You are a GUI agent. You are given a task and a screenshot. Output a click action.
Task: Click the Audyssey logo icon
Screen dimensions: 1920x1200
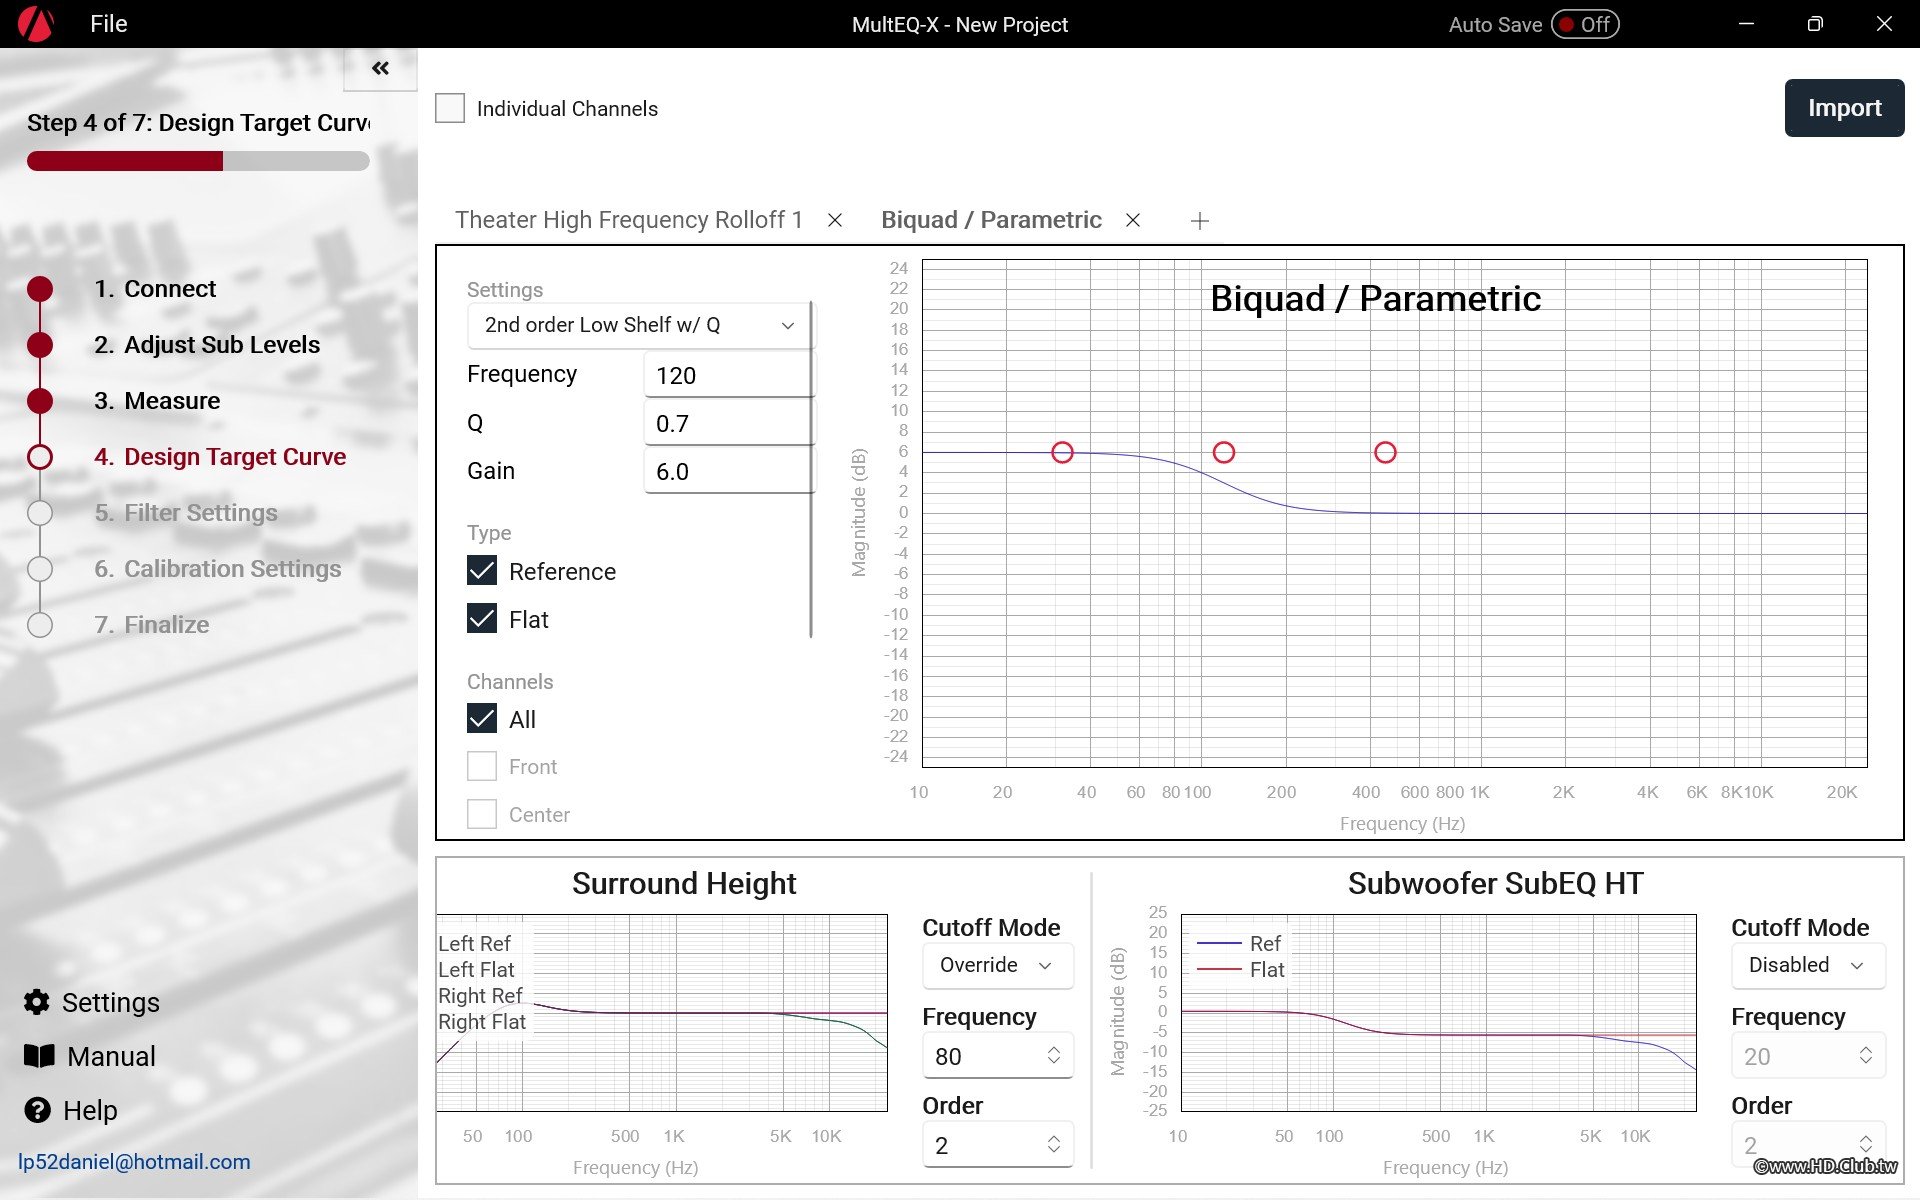36,24
